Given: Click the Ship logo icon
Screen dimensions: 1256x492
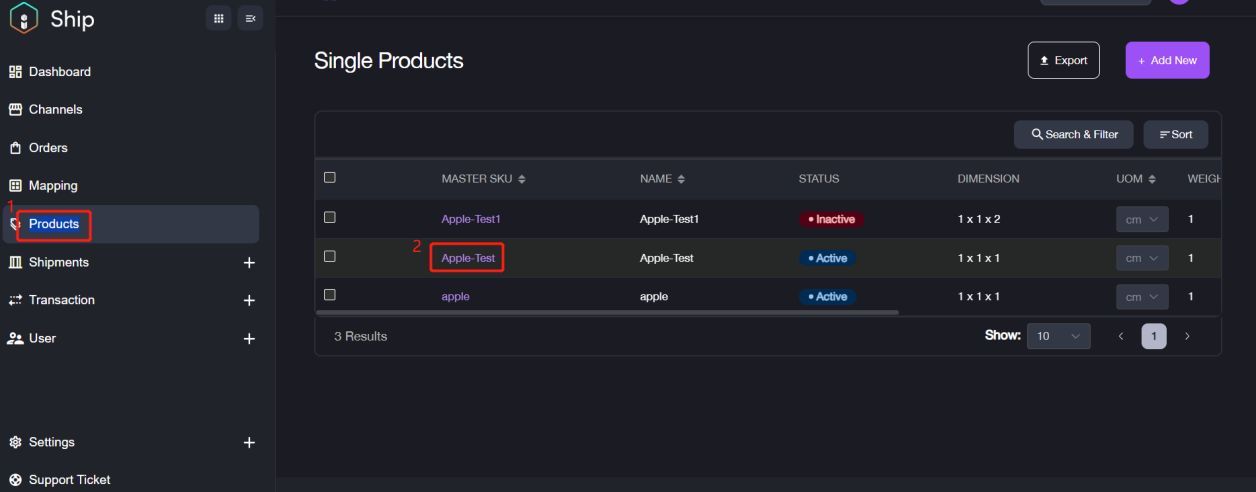Looking at the screenshot, I should coord(23,18).
